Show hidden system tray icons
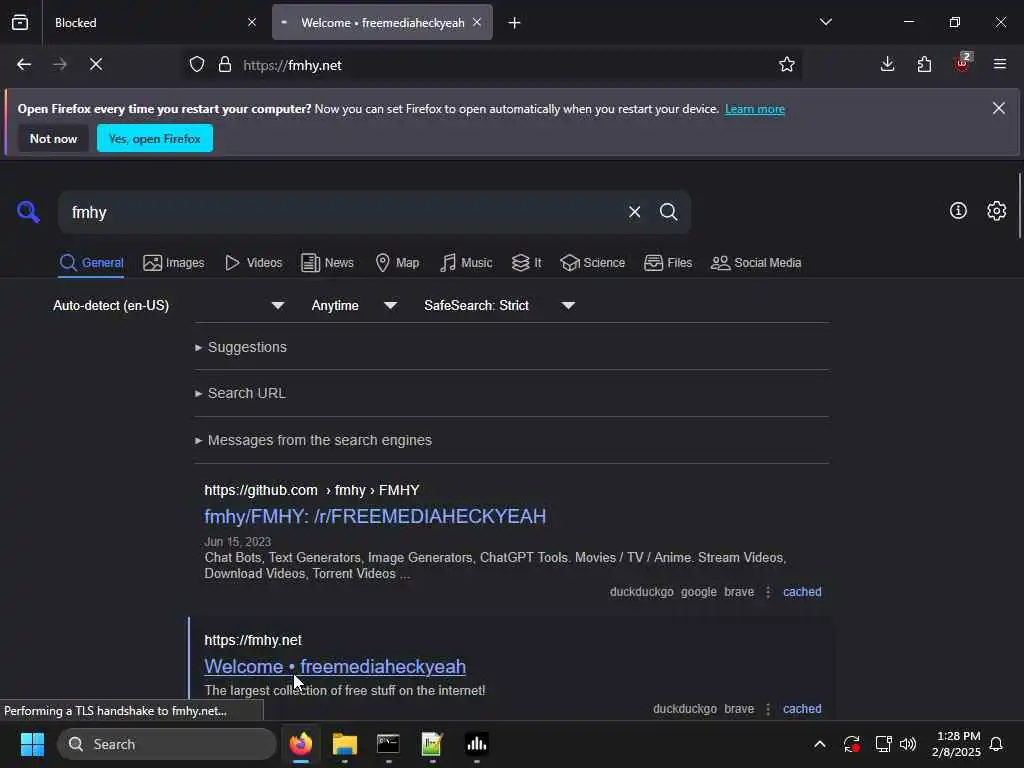 coord(819,744)
